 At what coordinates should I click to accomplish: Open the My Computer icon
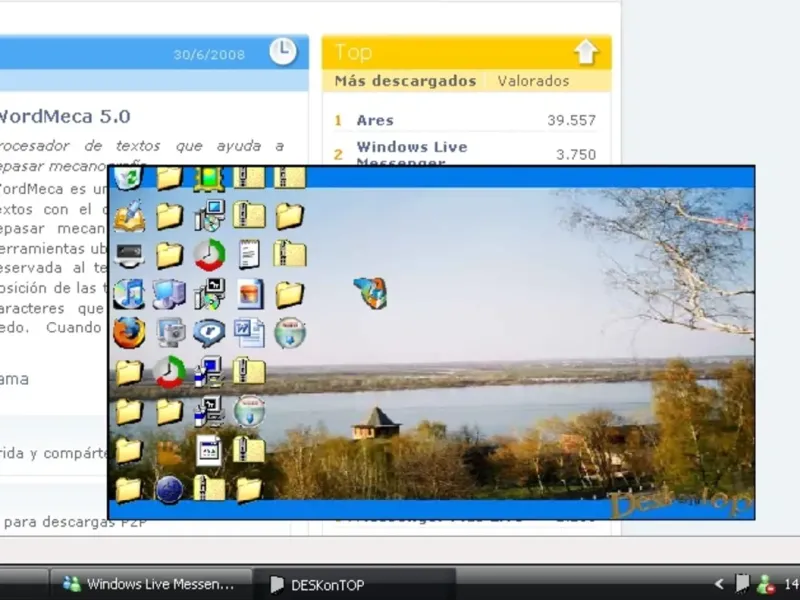click(169, 294)
